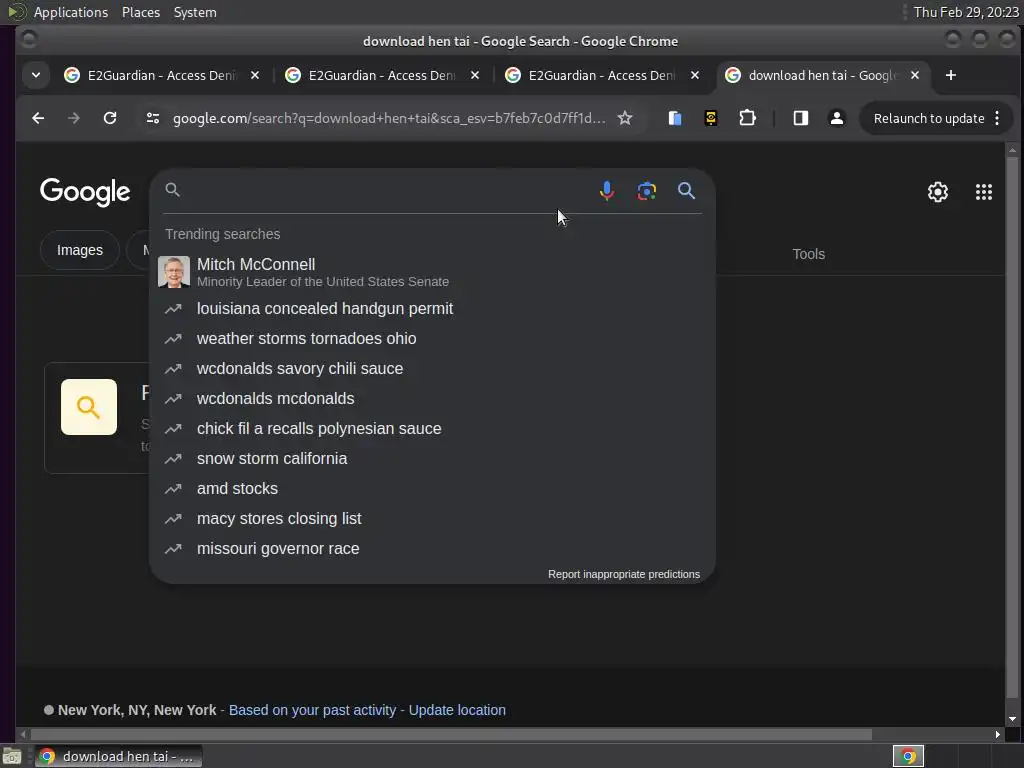Viewport: 1024px width, 768px height.
Task: Bookmark this page with the star icon
Action: 625,118
